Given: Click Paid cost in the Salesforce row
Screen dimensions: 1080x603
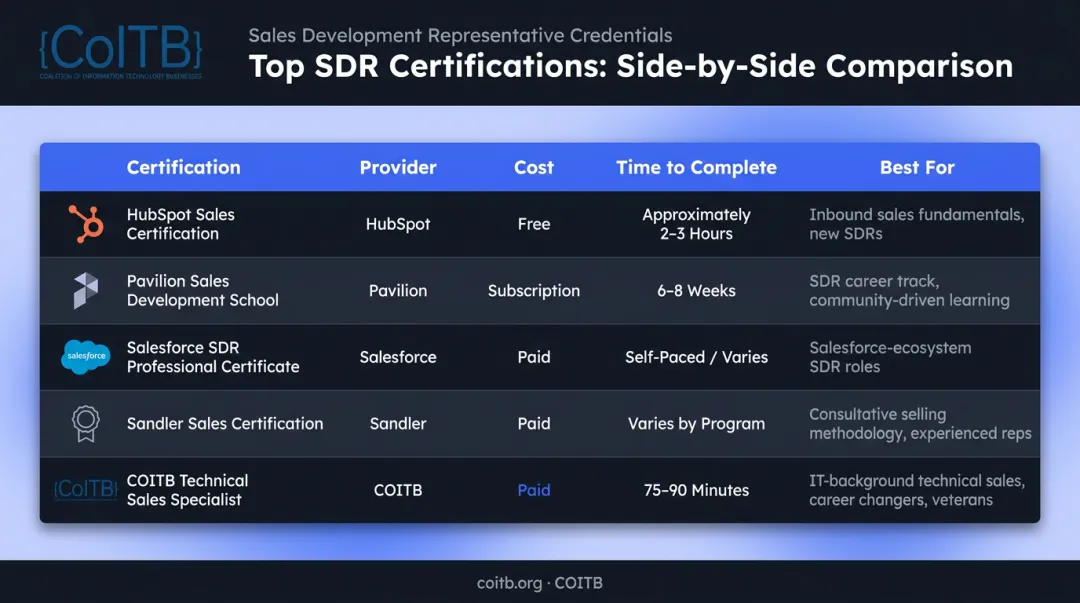Looking at the screenshot, I should coord(534,357).
